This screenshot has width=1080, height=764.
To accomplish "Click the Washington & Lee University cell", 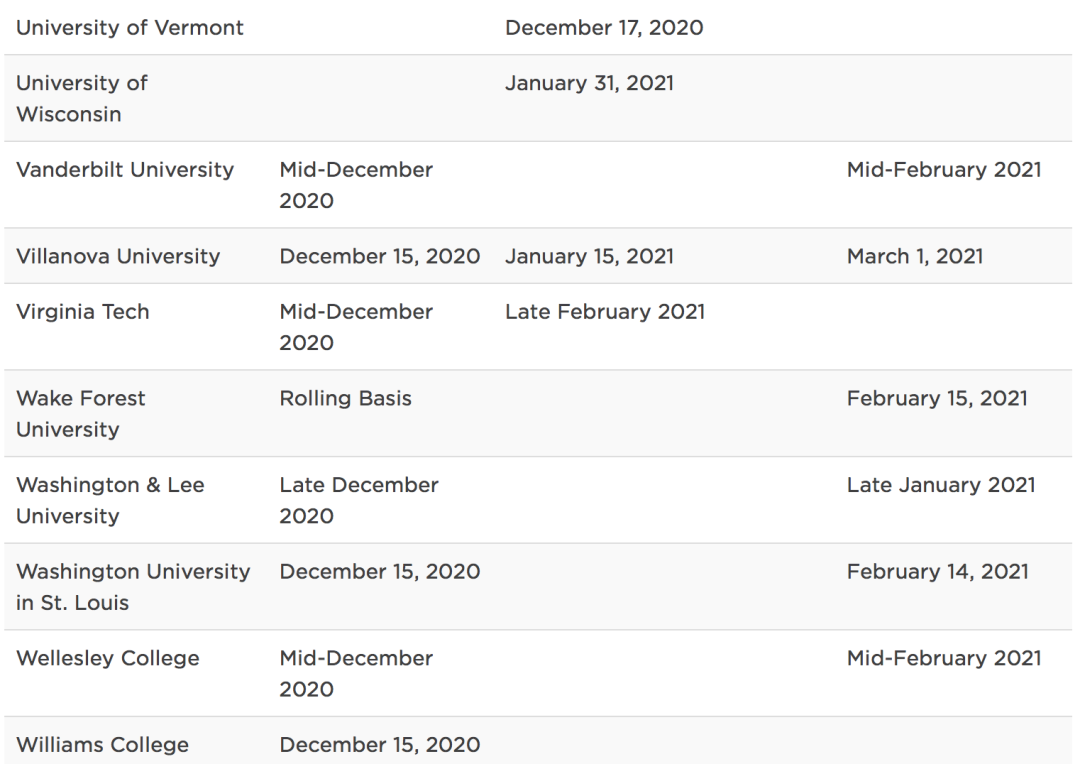I will (x=110, y=500).
